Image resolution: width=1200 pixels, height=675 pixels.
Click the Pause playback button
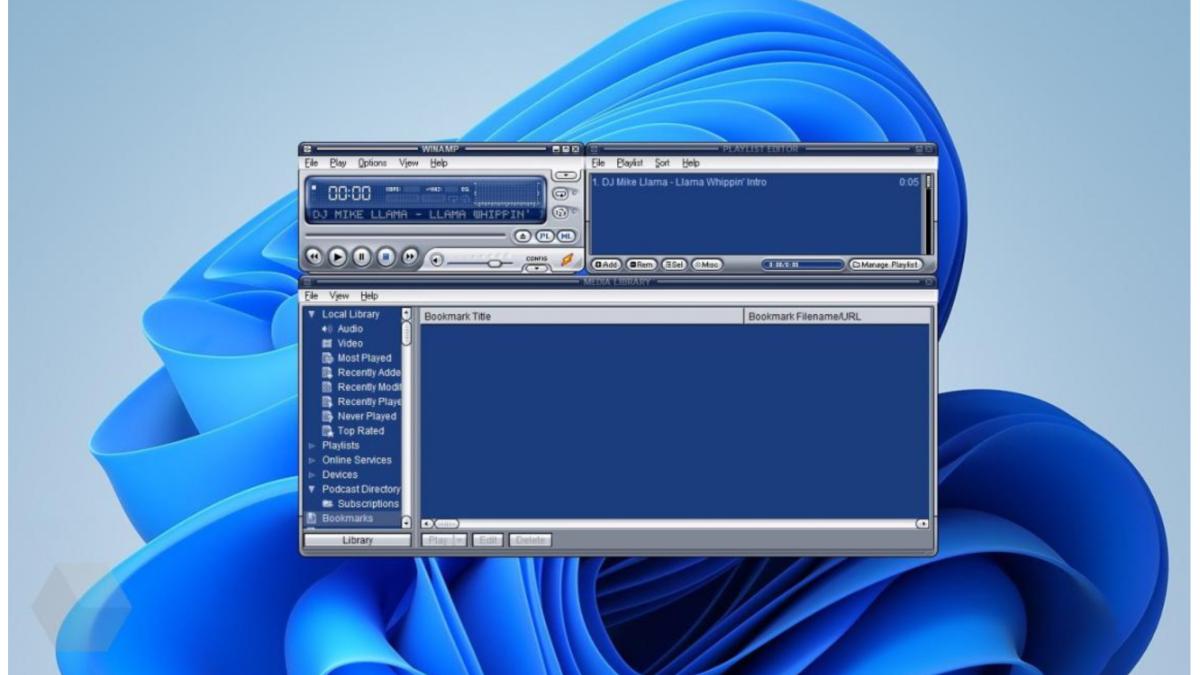(362, 256)
